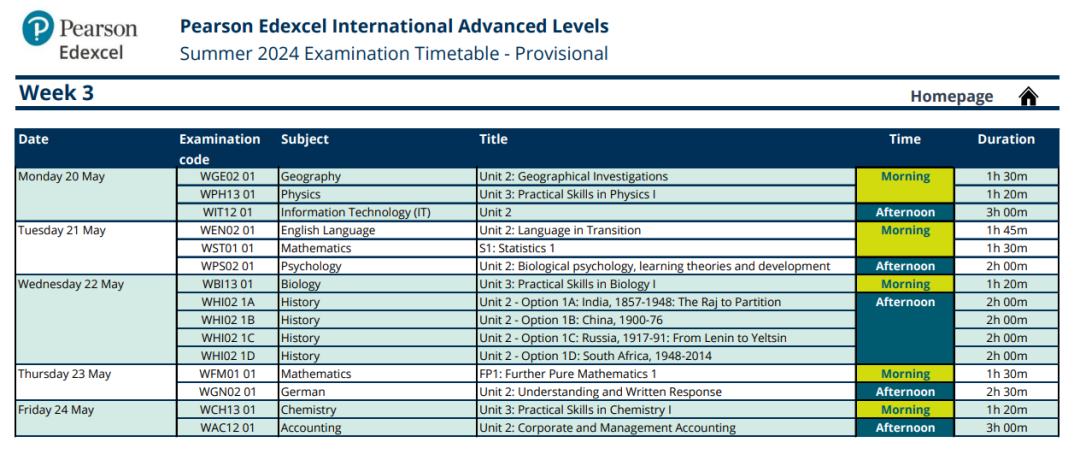This screenshot has height=466, width=1080.
Task: Click the Biological psychology unit title
Action: (x=654, y=266)
